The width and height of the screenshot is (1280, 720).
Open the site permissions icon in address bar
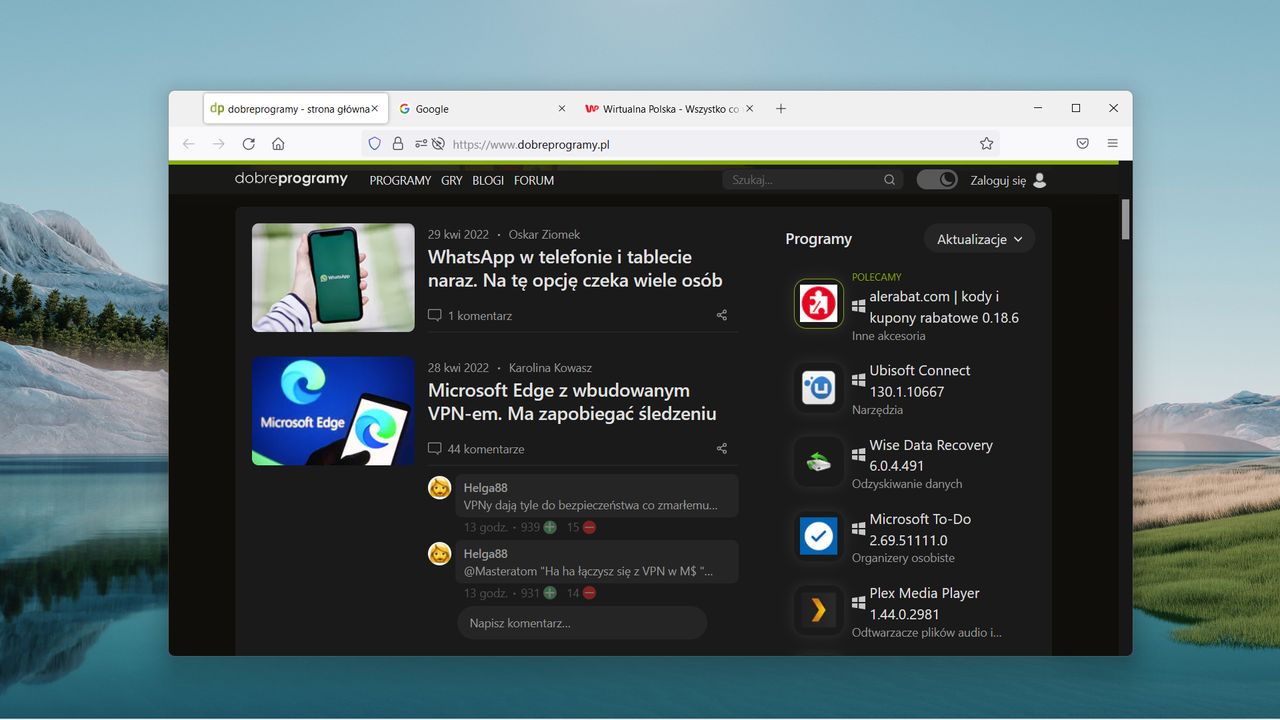pos(421,144)
